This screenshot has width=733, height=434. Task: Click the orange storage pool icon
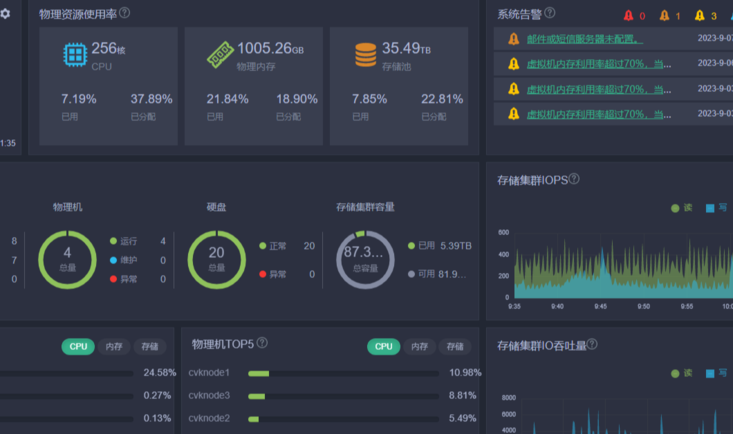[x=366, y=55]
